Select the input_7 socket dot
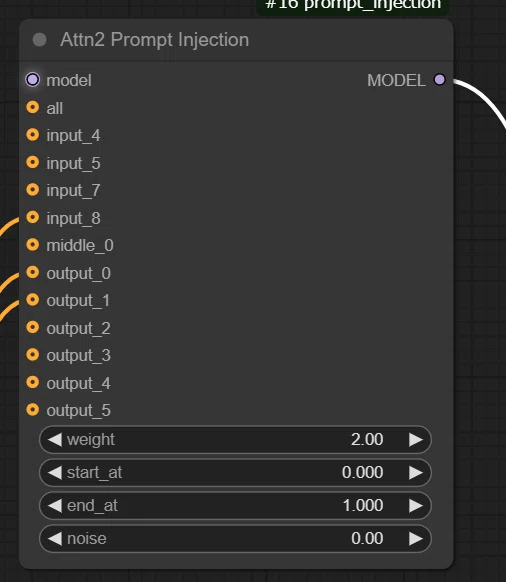506x582 pixels. coord(33,190)
